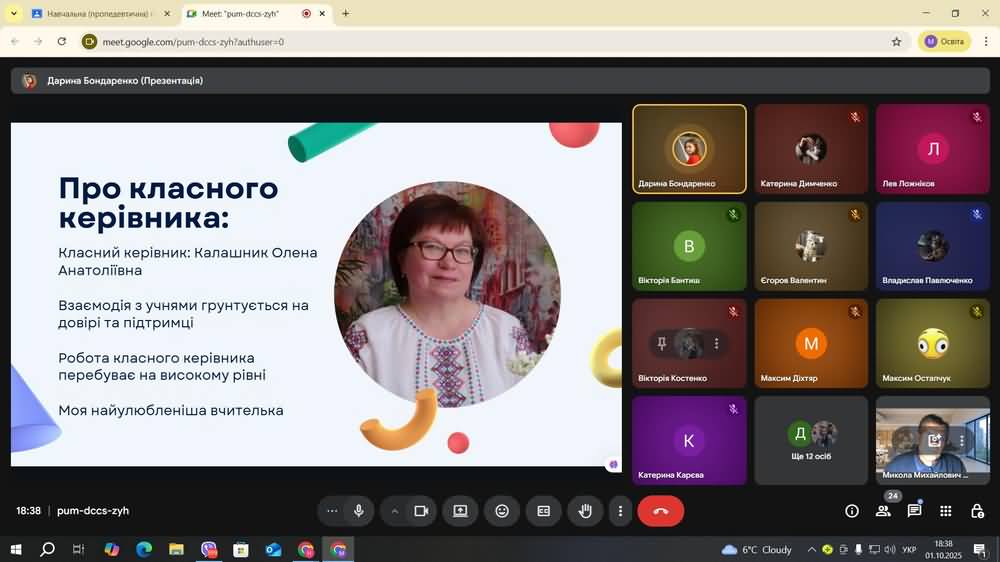Open the emoji reactions panel

[502, 511]
